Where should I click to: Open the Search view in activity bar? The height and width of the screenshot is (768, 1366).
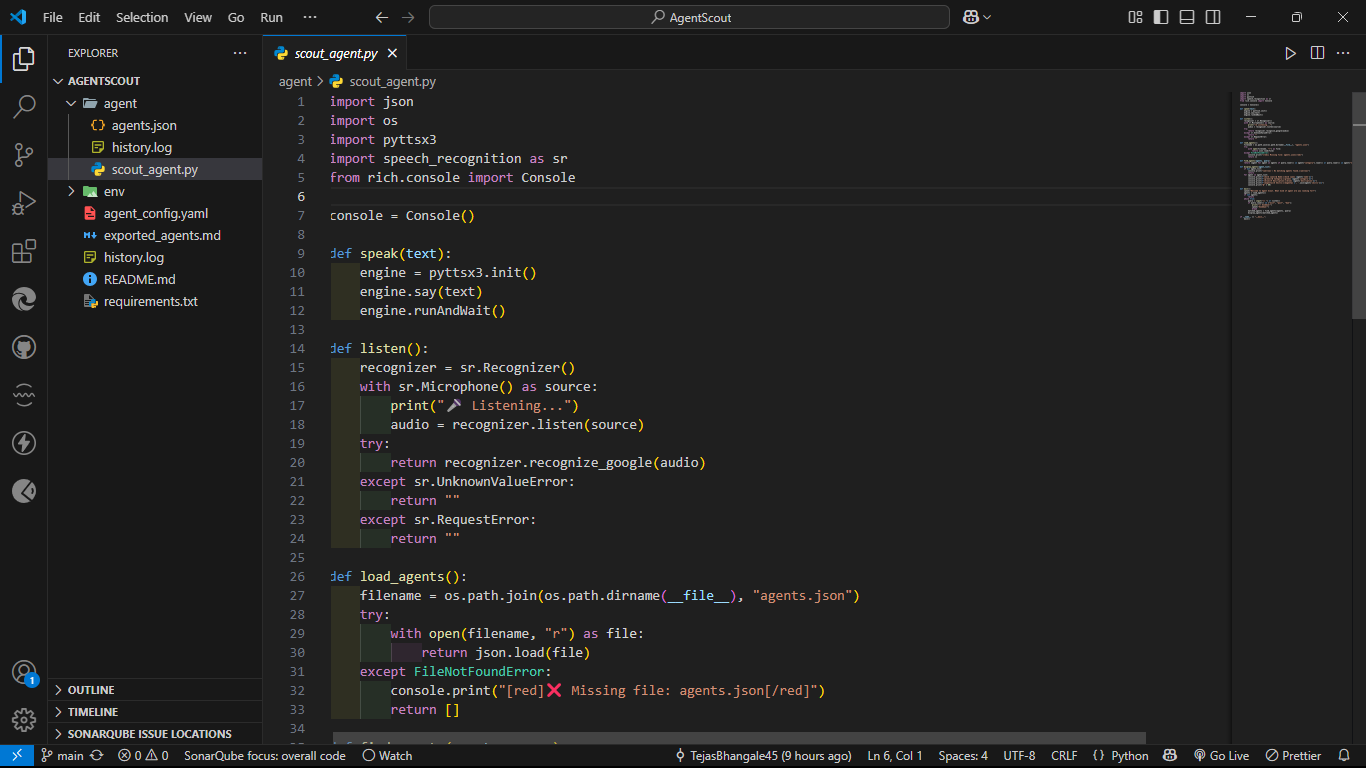point(24,107)
